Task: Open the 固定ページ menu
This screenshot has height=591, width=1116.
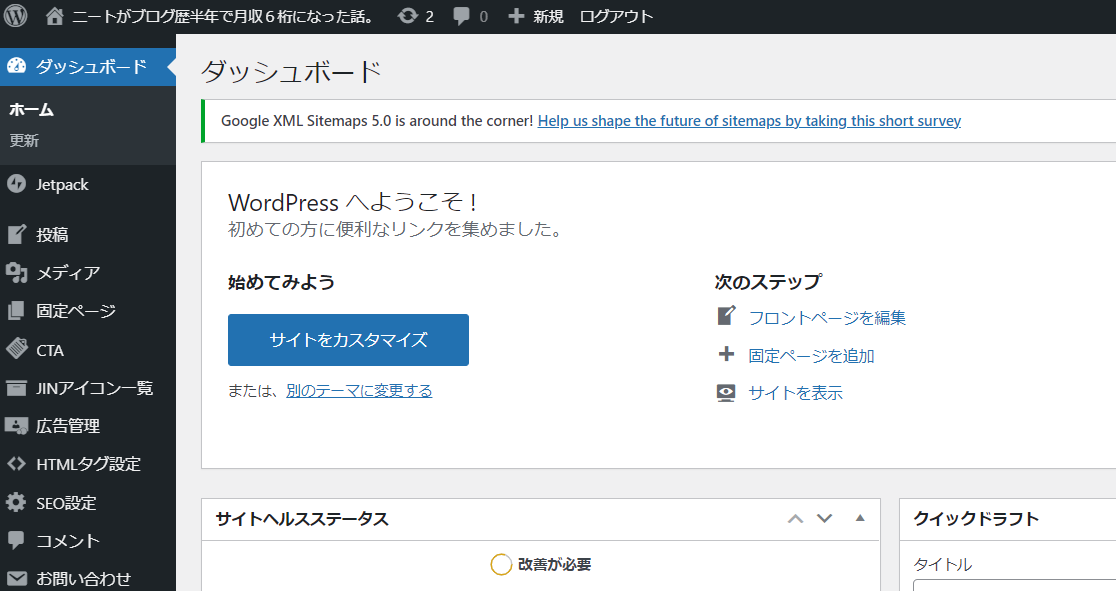Action: pyautogui.click(x=88, y=311)
